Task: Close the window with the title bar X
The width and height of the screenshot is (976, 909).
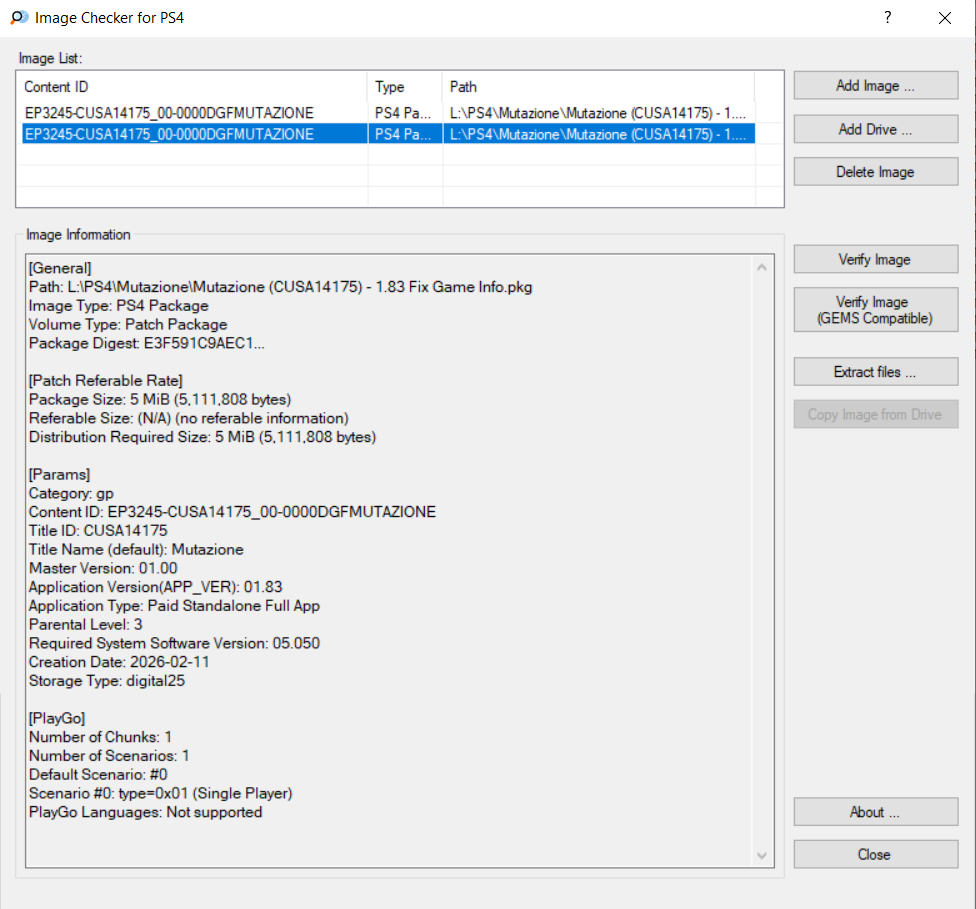Action: [944, 18]
